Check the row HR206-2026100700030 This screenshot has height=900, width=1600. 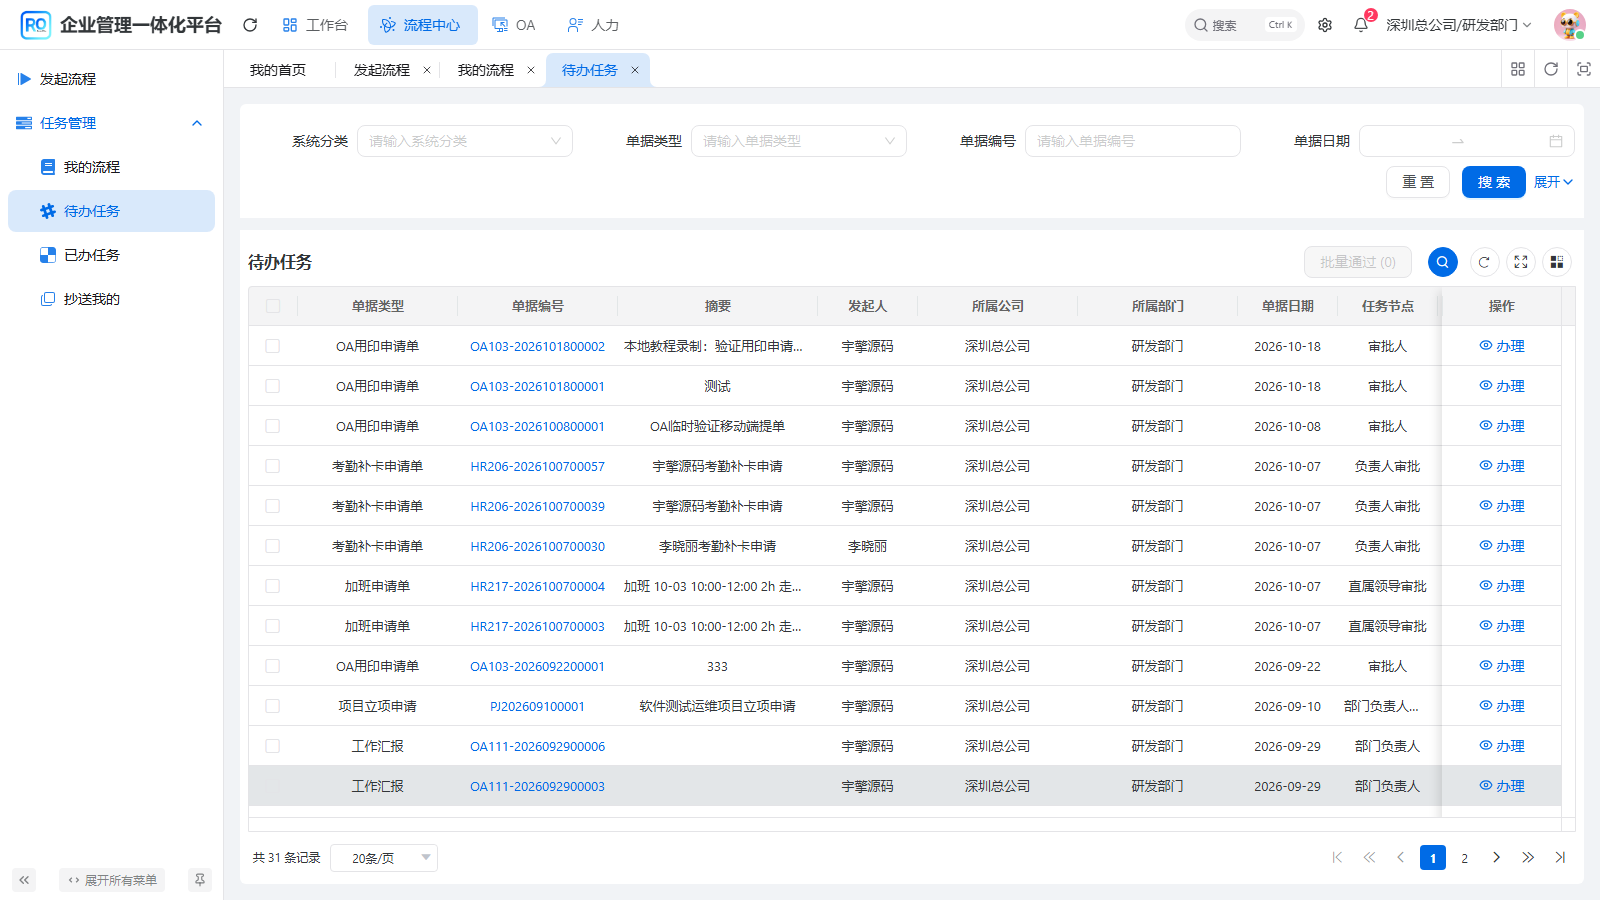pyautogui.click(x=273, y=546)
